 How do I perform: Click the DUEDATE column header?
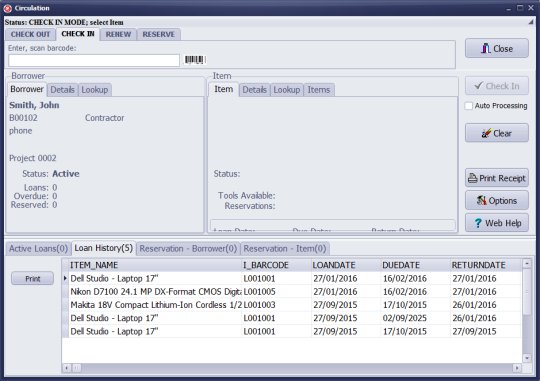pos(416,265)
